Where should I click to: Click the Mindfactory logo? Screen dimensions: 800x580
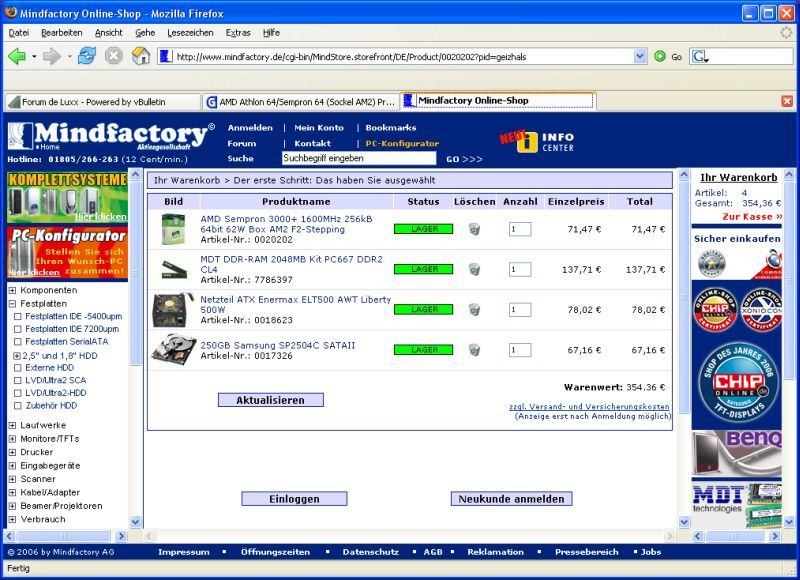coord(110,136)
